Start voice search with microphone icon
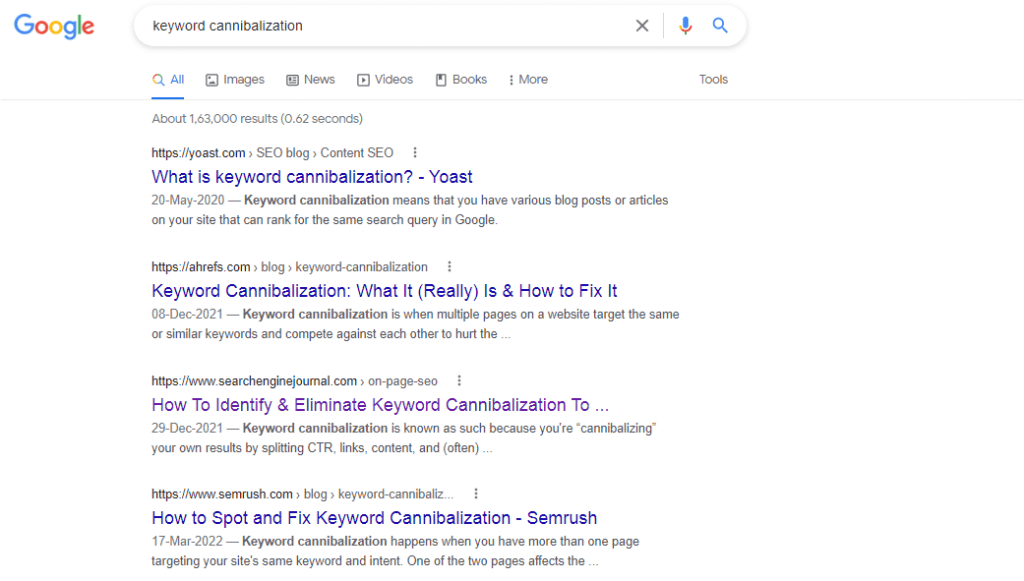Viewport: 1024px width, 581px height. tap(685, 25)
